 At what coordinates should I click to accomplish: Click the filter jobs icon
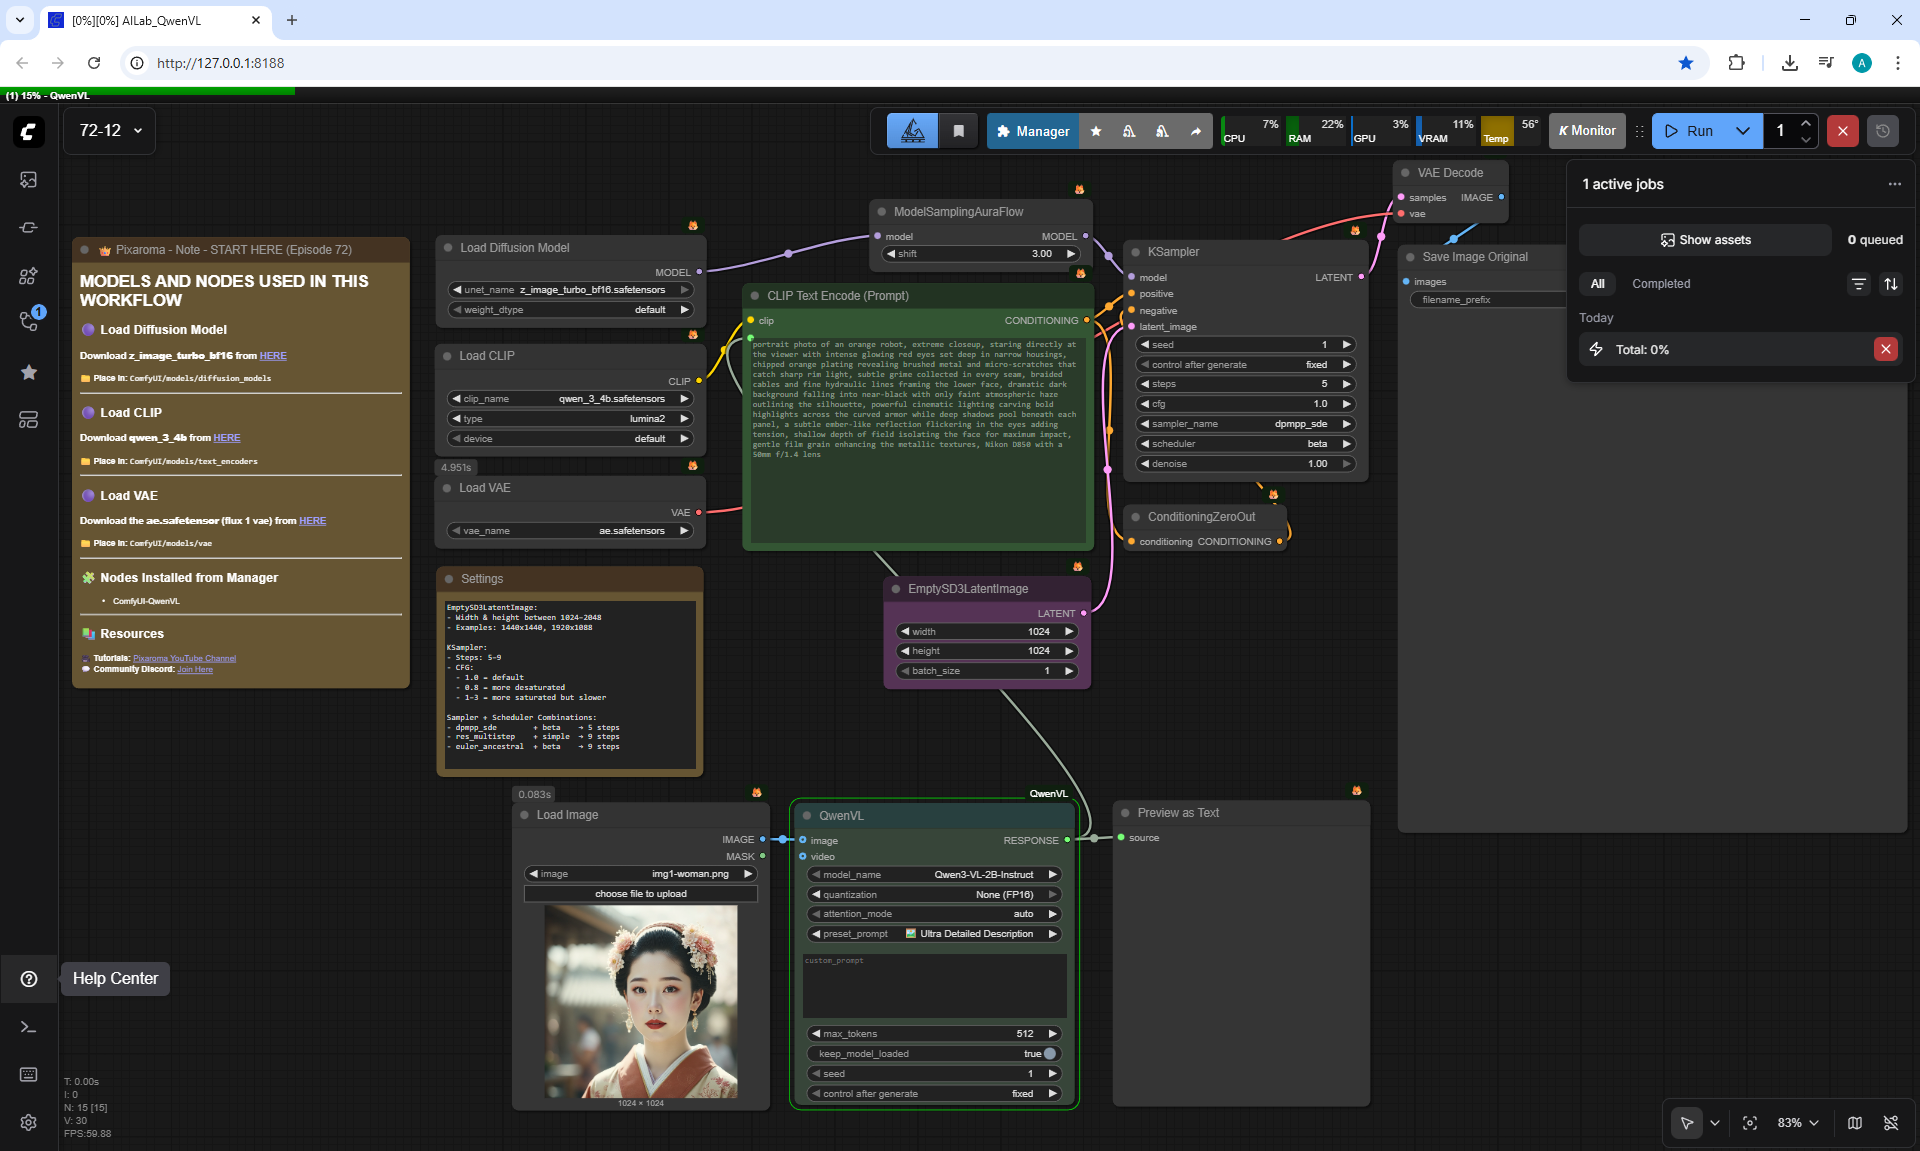1858,284
